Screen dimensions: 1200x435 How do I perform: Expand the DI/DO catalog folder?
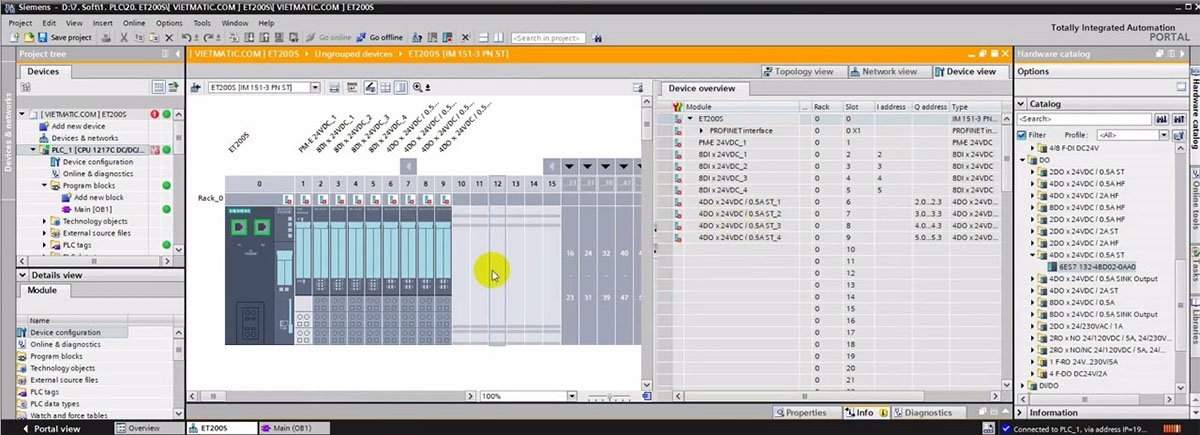click(x=1022, y=386)
